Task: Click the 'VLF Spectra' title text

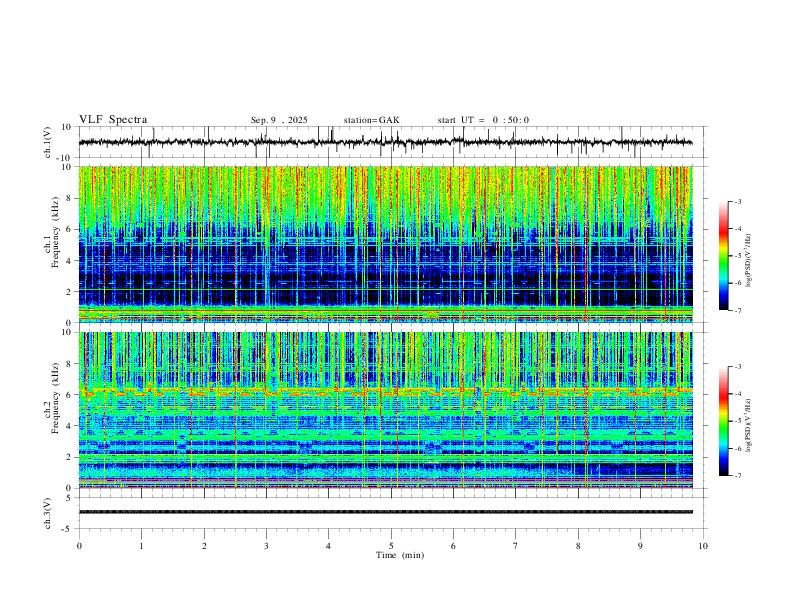Action: 113,120
